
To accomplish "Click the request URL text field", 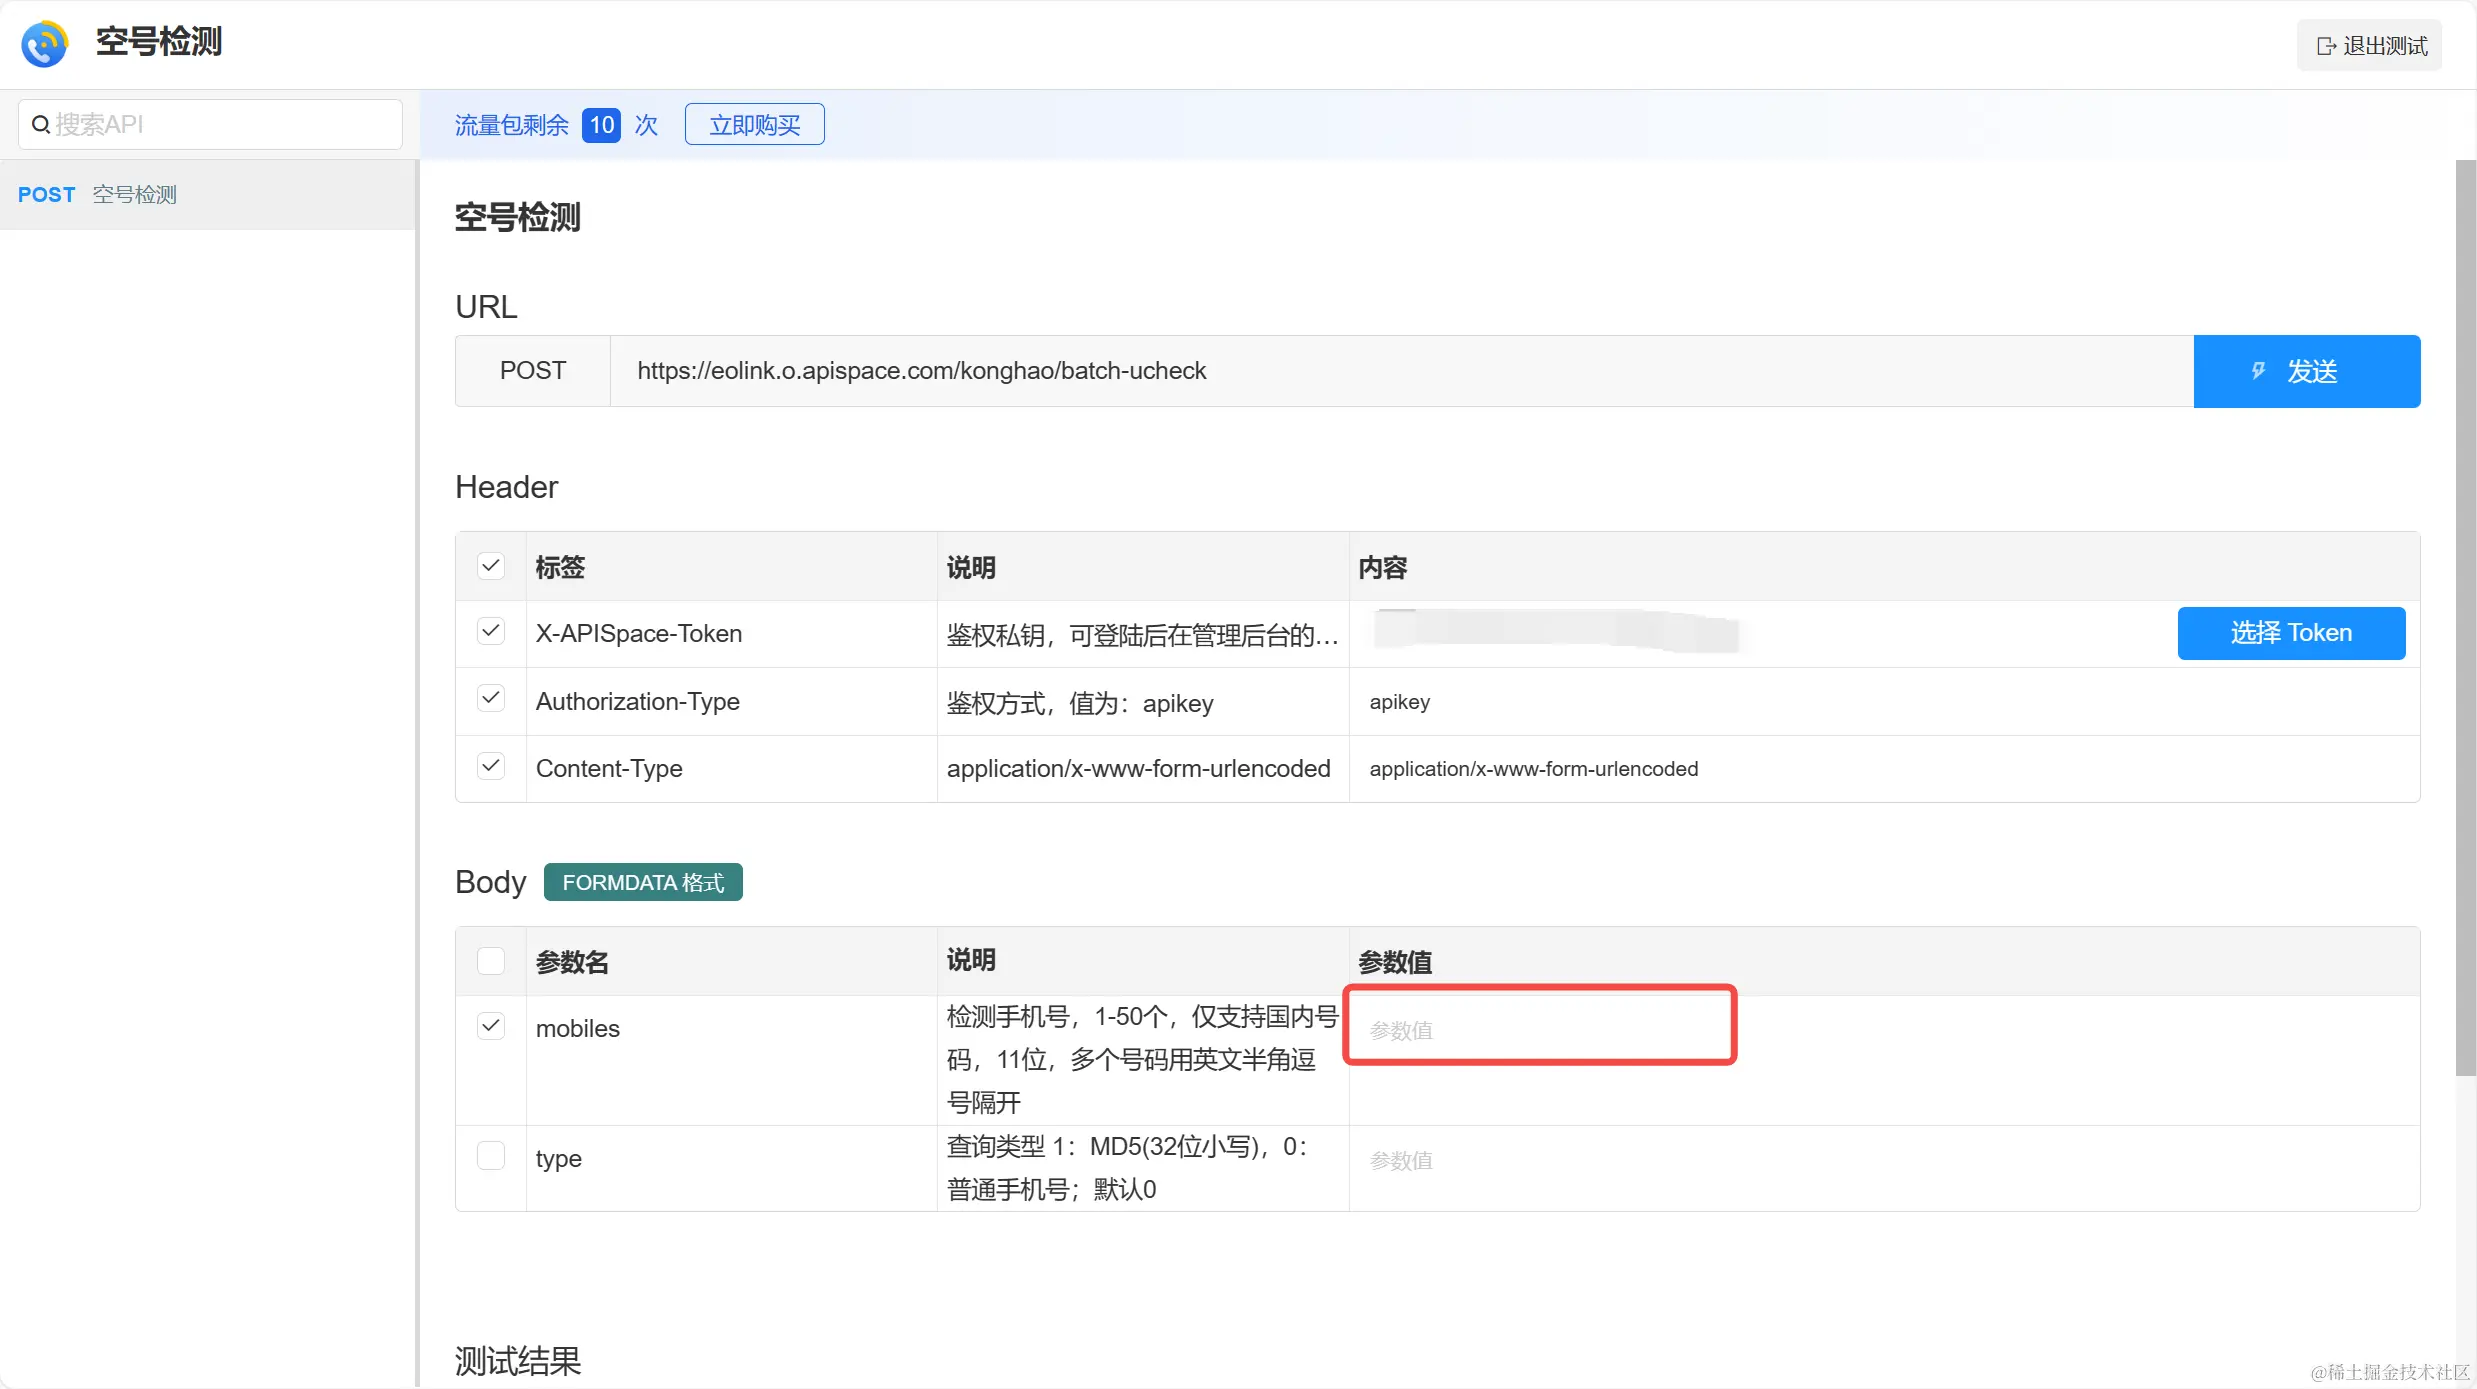I will pyautogui.click(x=1400, y=371).
